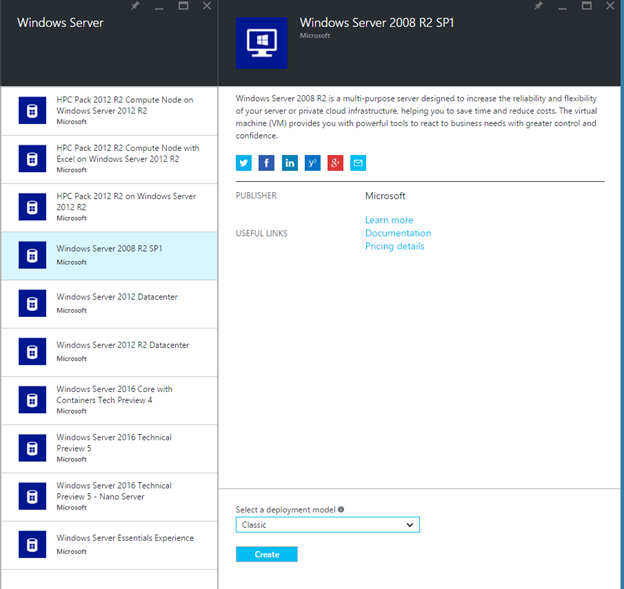Share on LinkedIn icon
The height and width of the screenshot is (589, 624).
[290, 163]
